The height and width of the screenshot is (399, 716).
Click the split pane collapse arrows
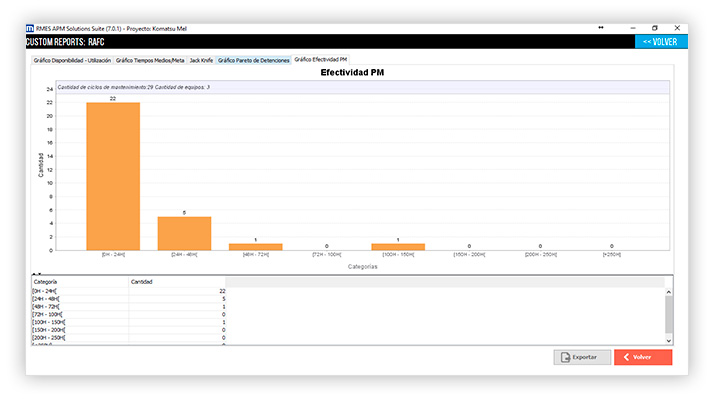pyautogui.click(x=37, y=273)
